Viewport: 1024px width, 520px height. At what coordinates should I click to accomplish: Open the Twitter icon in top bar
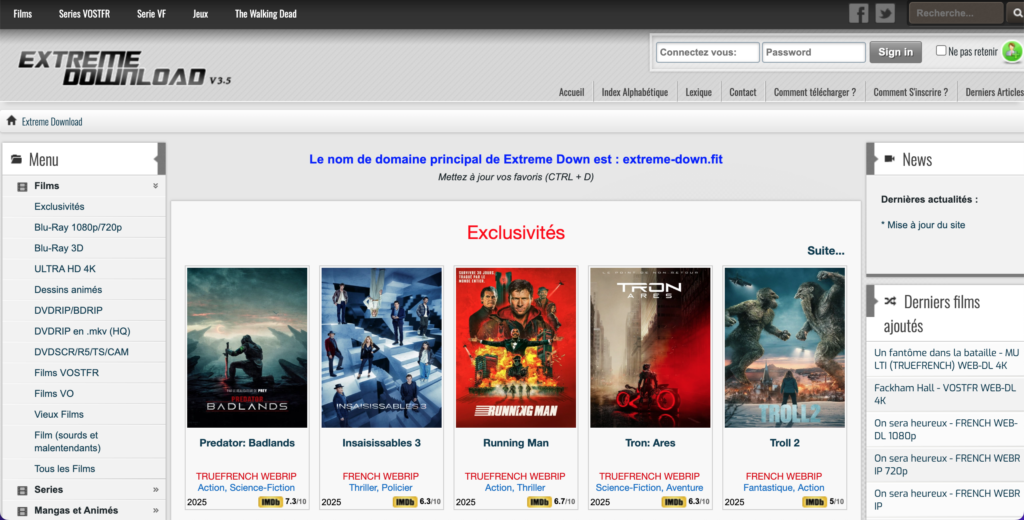(x=885, y=13)
